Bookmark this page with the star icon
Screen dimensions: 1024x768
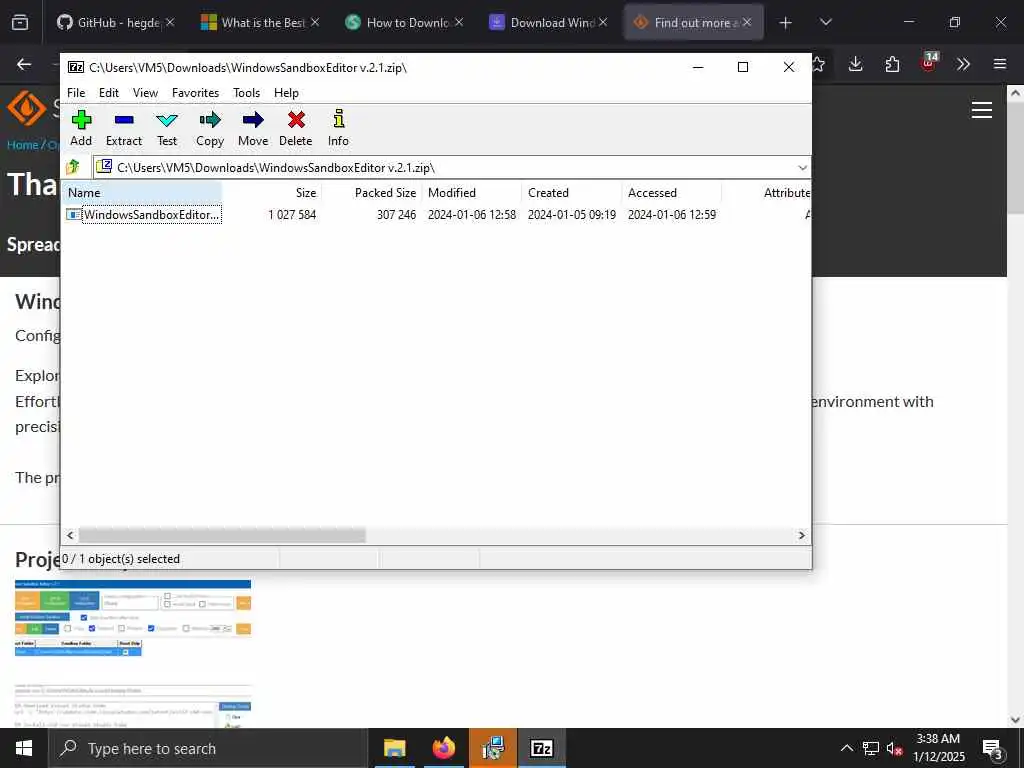(x=818, y=64)
